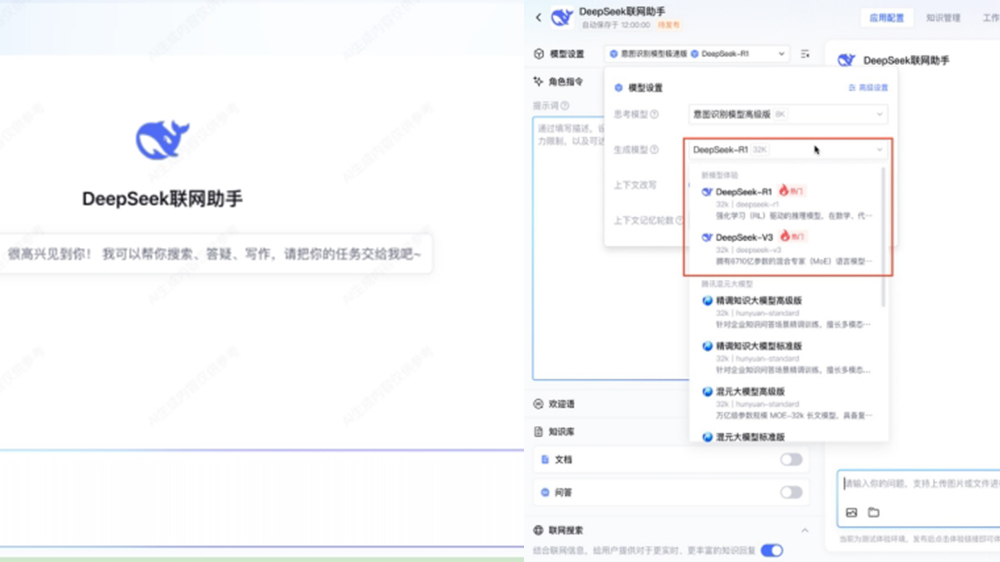Image resolution: width=1000 pixels, height=562 pixels.
Task: Click the 待发布 status tag
Action: click(668, 26)
